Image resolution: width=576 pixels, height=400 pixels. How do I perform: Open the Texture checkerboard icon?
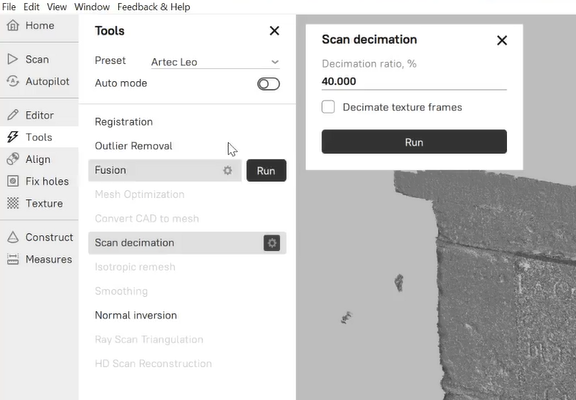click(13, 203)
